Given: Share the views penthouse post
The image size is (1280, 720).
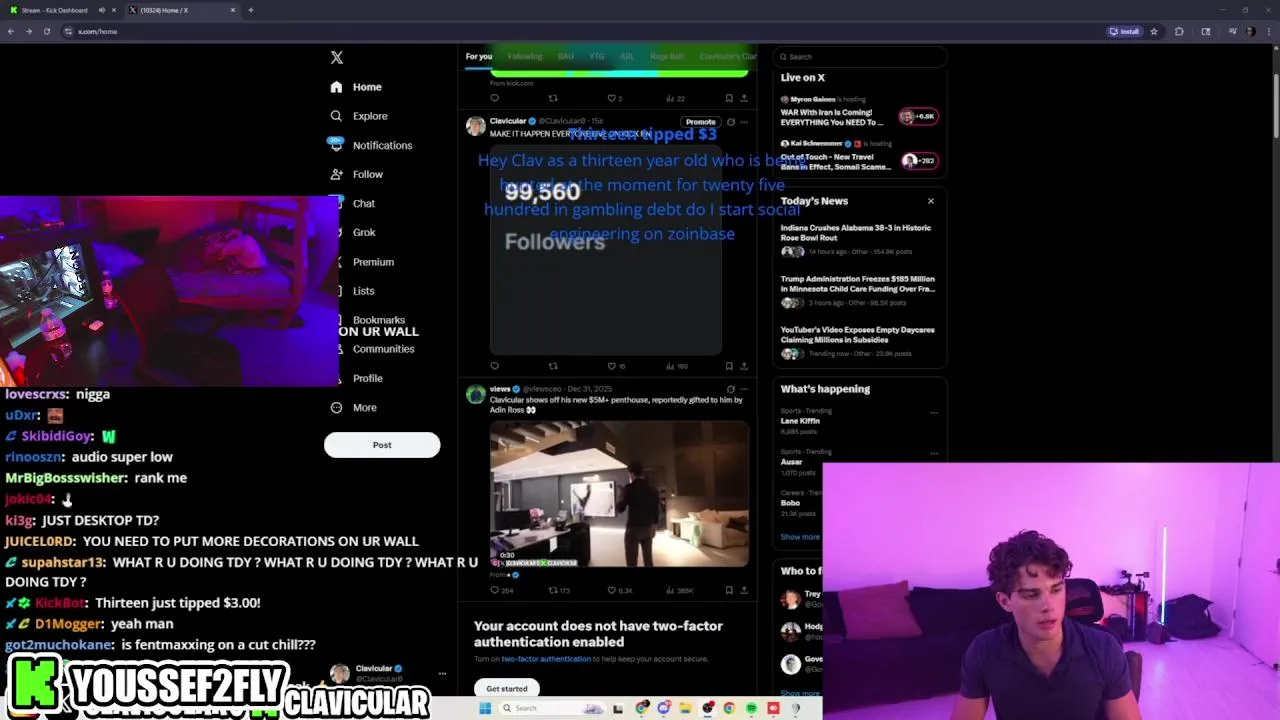Looking at the screenshot, I should coord(743,590).
